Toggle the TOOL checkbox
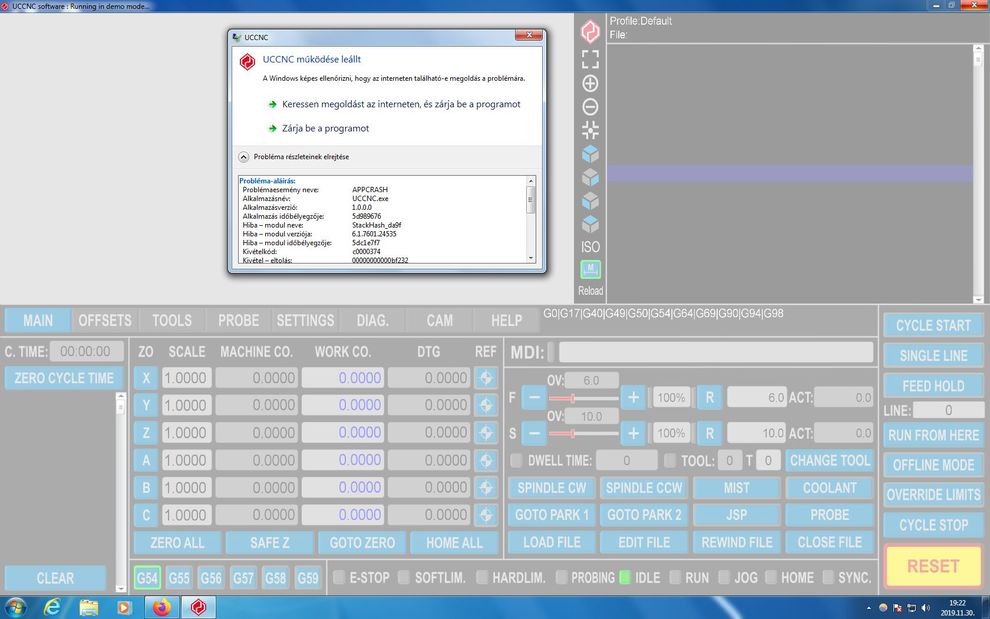This screenshot has width=990, height=619. pyautogui.click(x=670, y=461)
